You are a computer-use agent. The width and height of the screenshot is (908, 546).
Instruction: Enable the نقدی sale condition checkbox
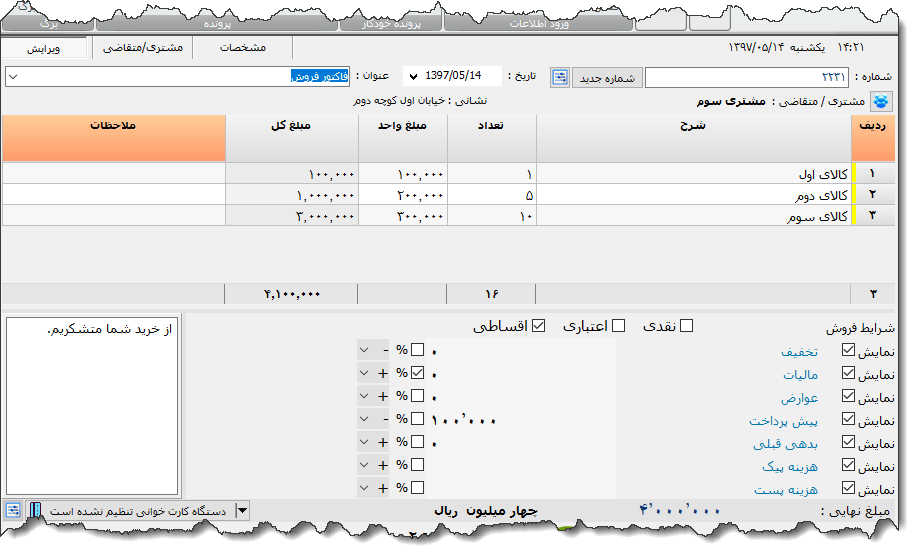click(686, 326)
